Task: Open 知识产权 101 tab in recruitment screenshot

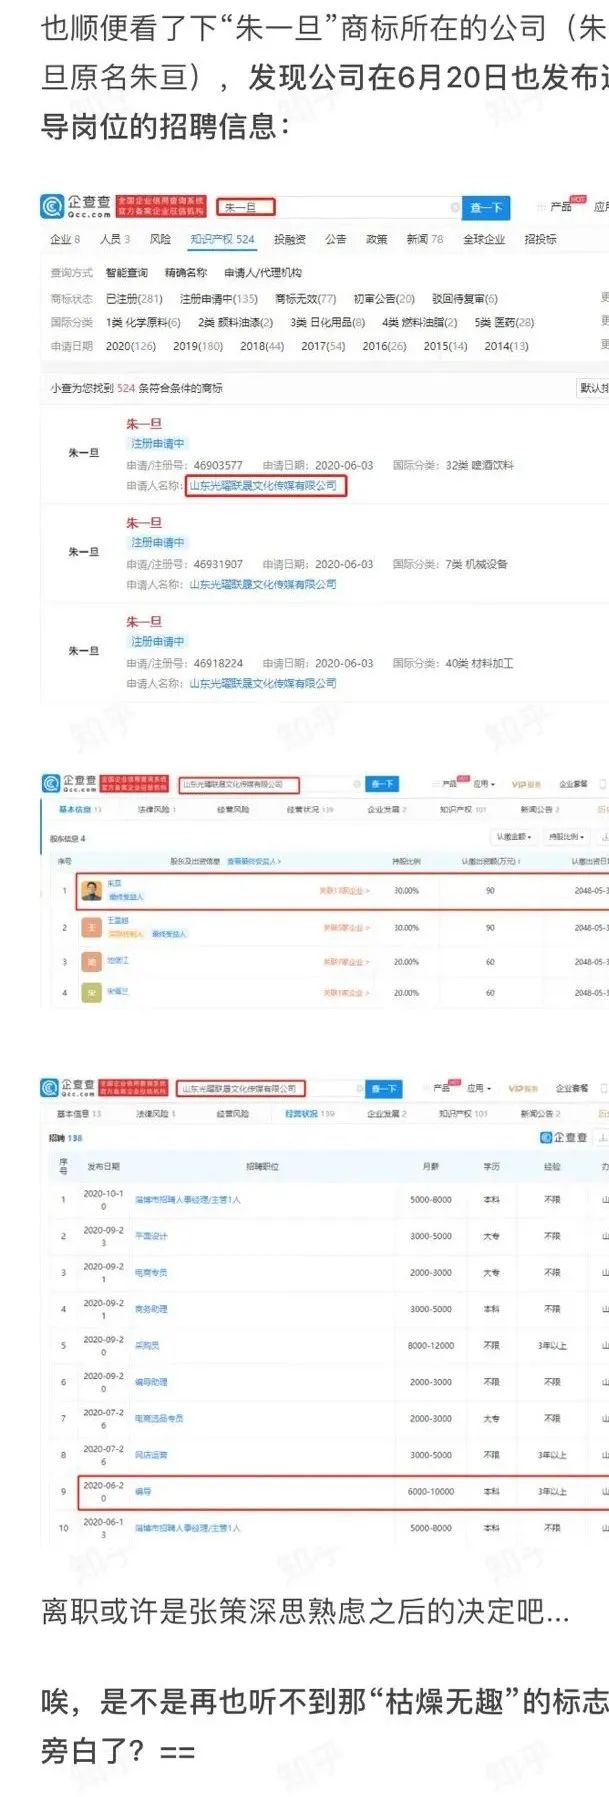Action: [x=463, y=1113]
